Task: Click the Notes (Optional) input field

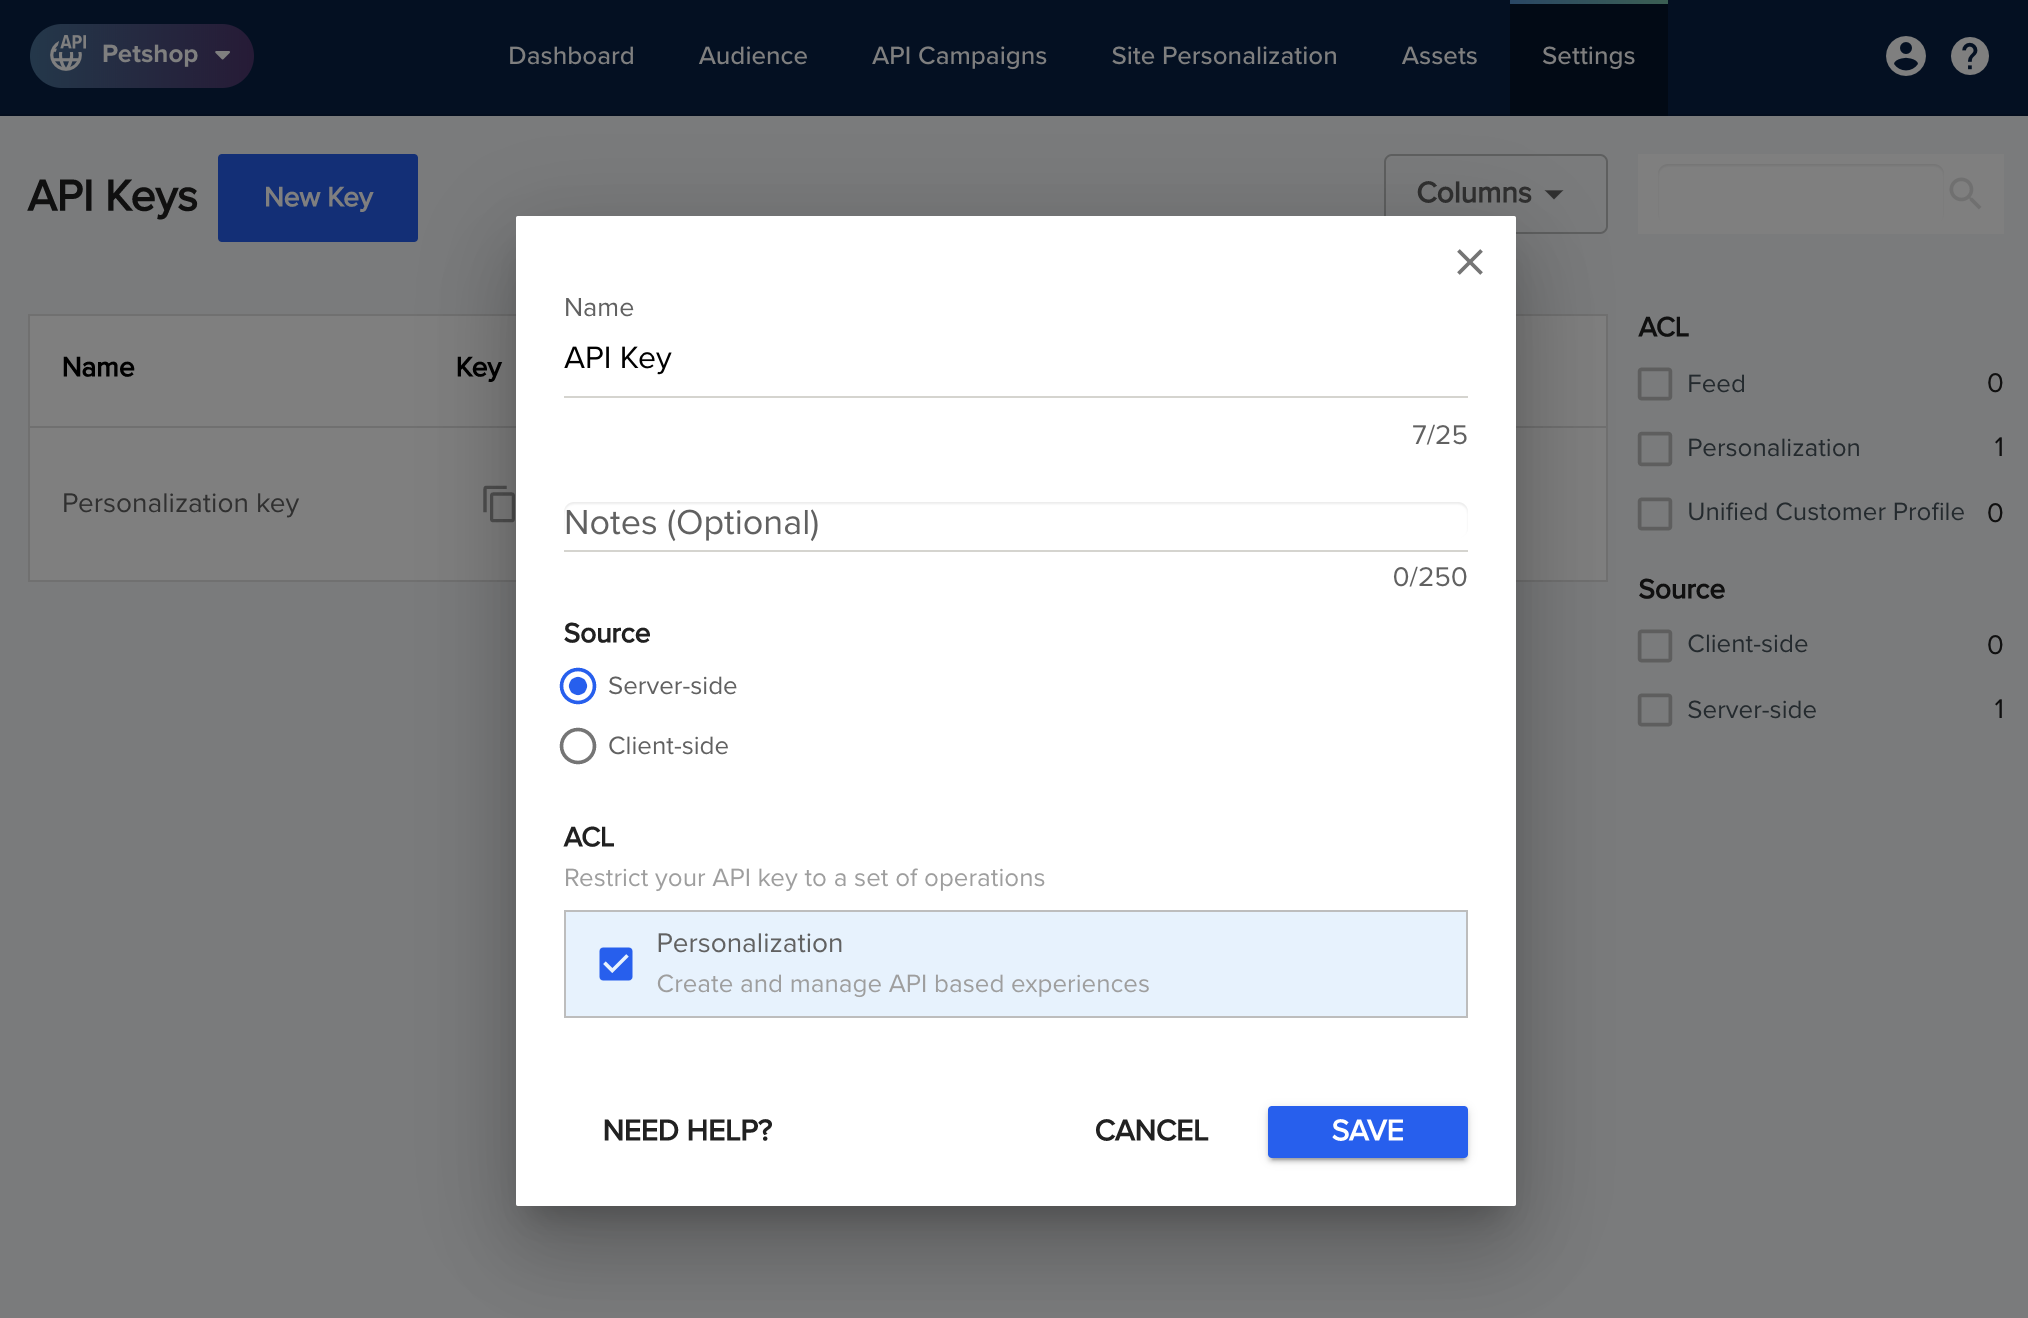Action: [x=1014, y=524]
